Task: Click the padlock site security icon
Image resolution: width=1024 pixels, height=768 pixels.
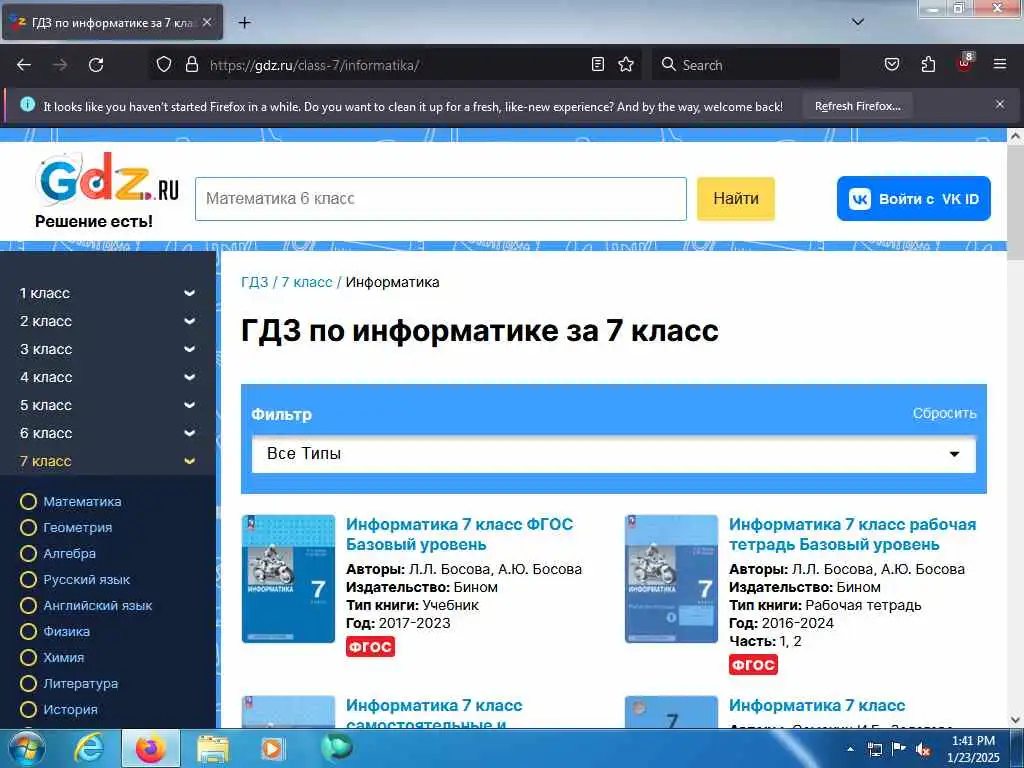Action: [191, 65]
